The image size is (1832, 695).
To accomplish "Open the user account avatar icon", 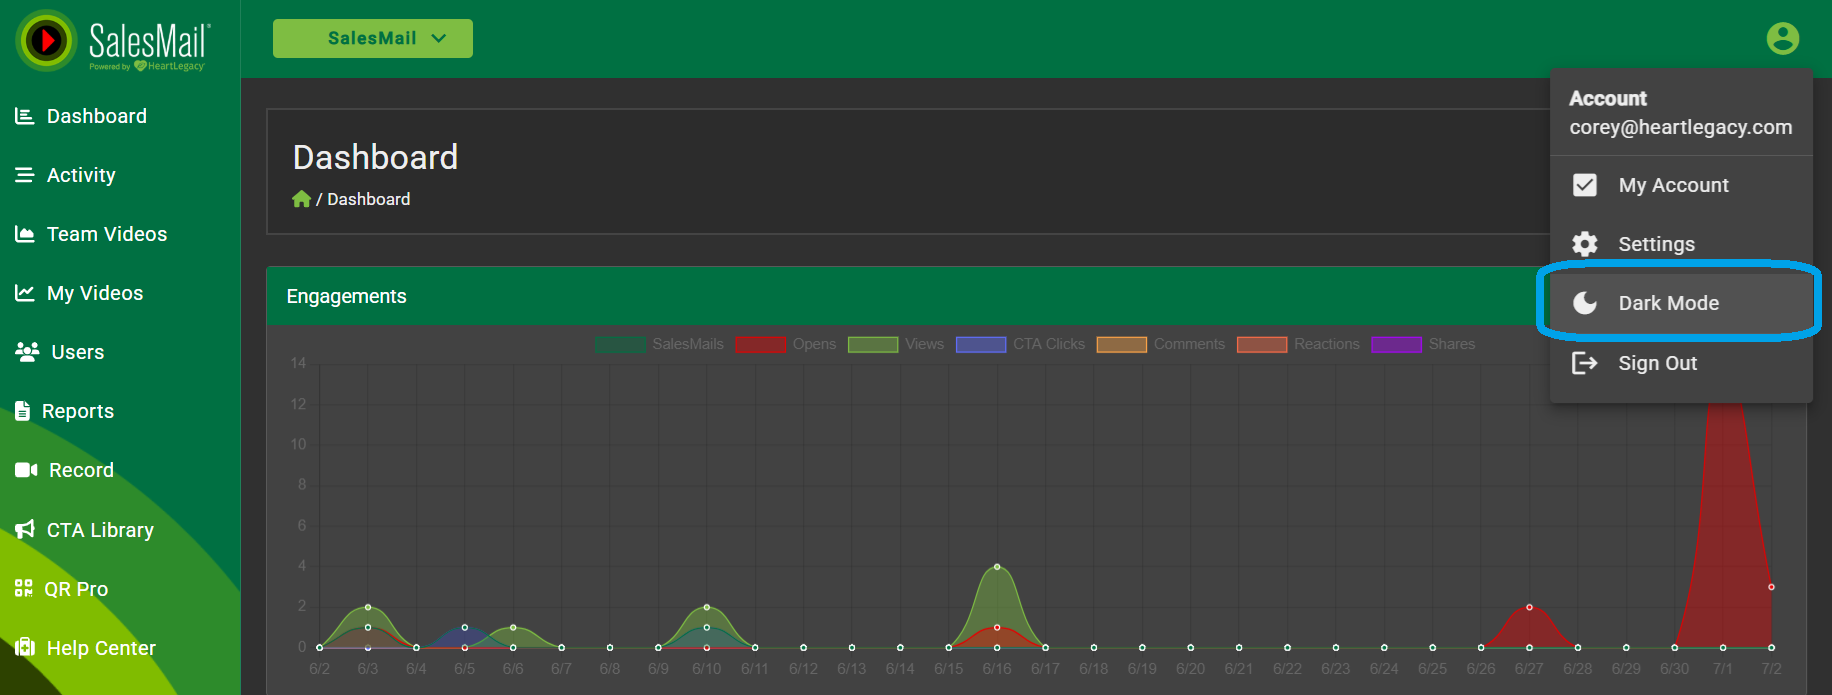I will 1782,39.
